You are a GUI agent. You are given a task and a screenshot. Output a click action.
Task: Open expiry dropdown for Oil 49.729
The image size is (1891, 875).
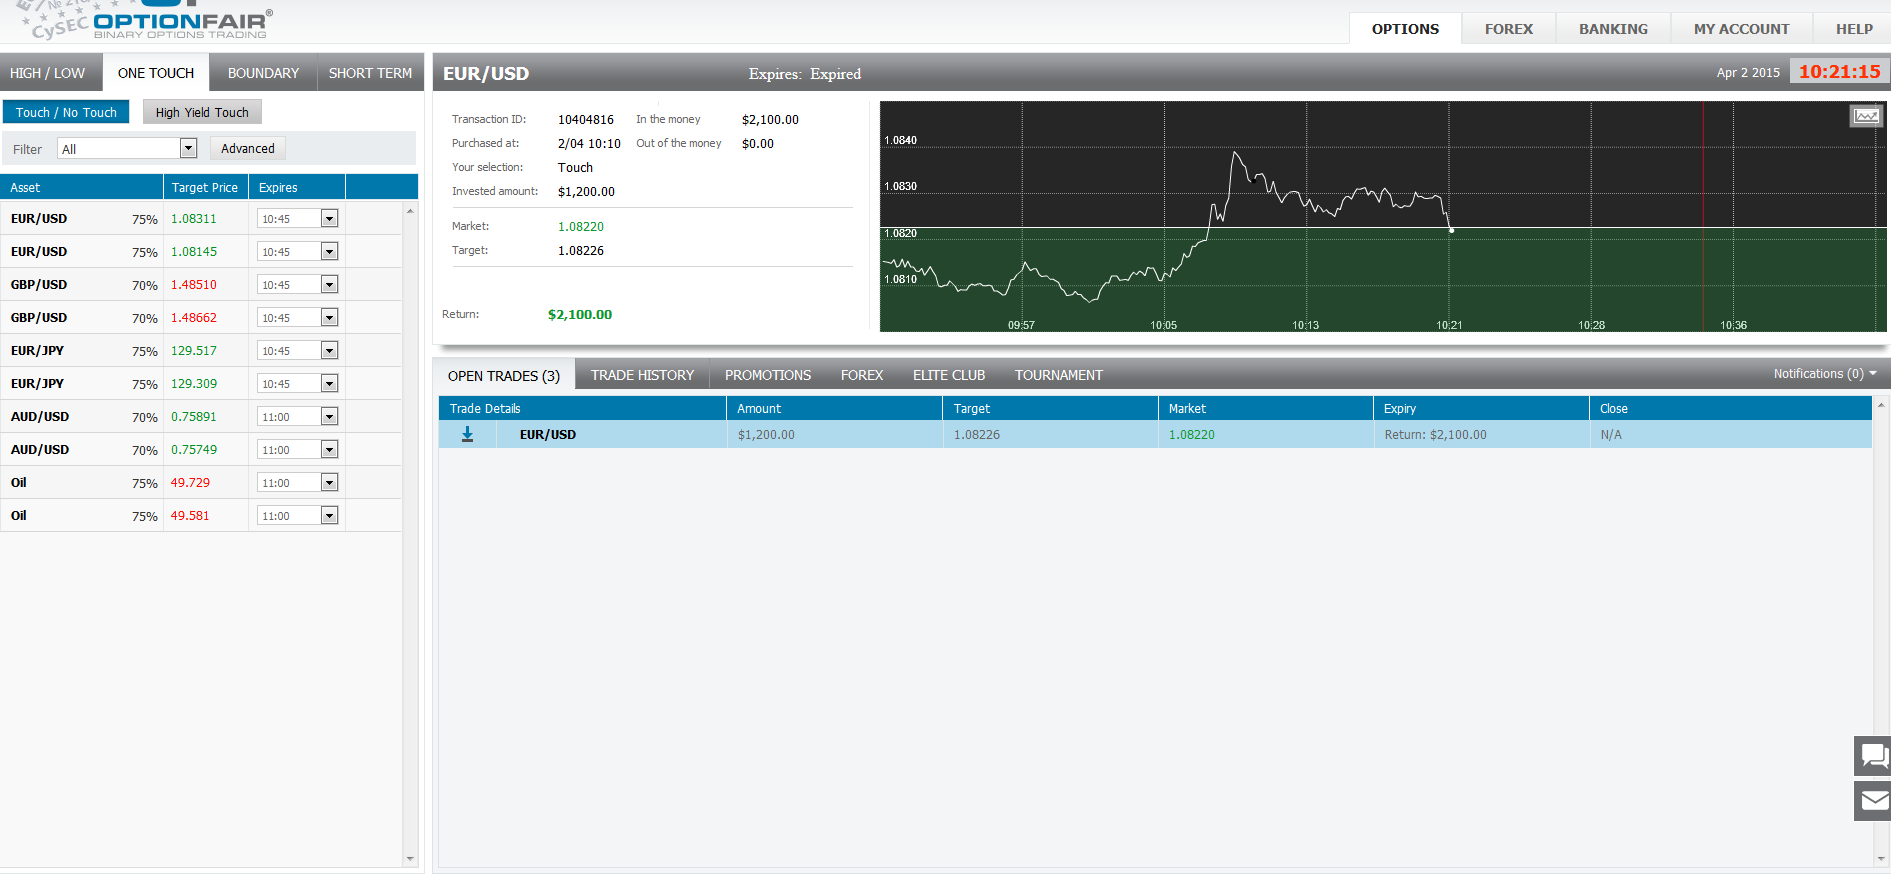pyautogui.click(x=329, y=483)
